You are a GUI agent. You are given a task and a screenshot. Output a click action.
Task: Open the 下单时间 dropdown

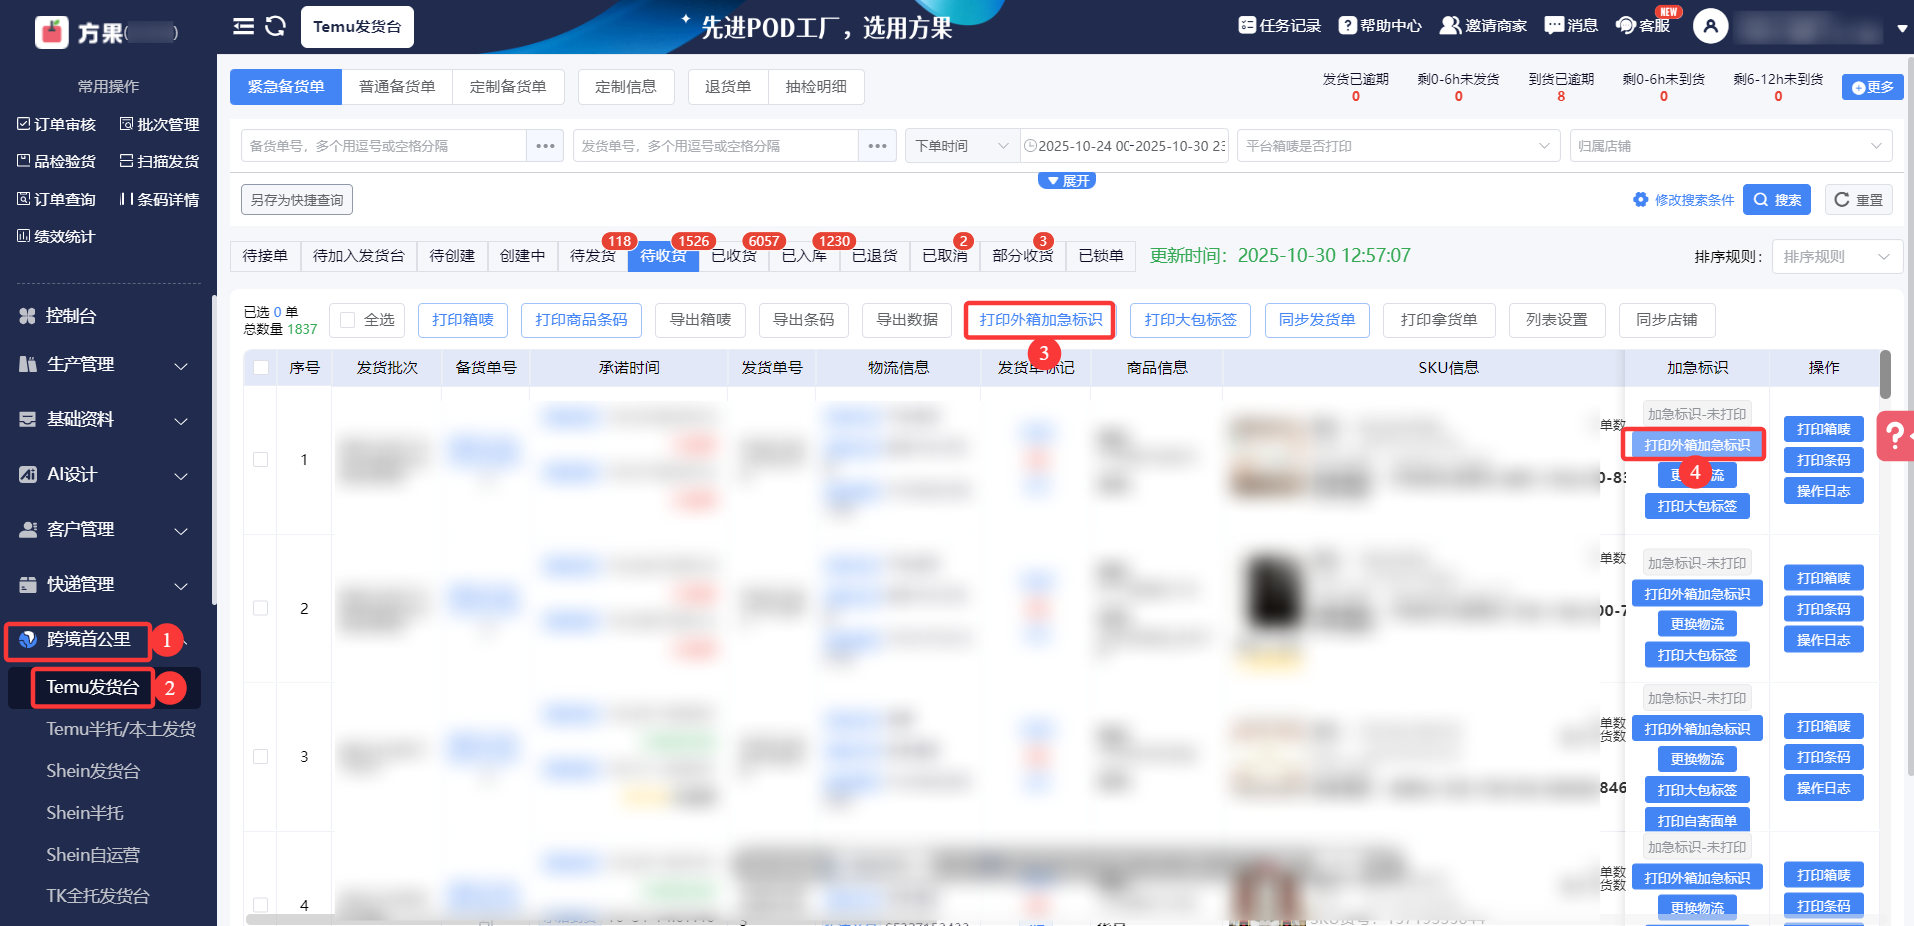962,146
